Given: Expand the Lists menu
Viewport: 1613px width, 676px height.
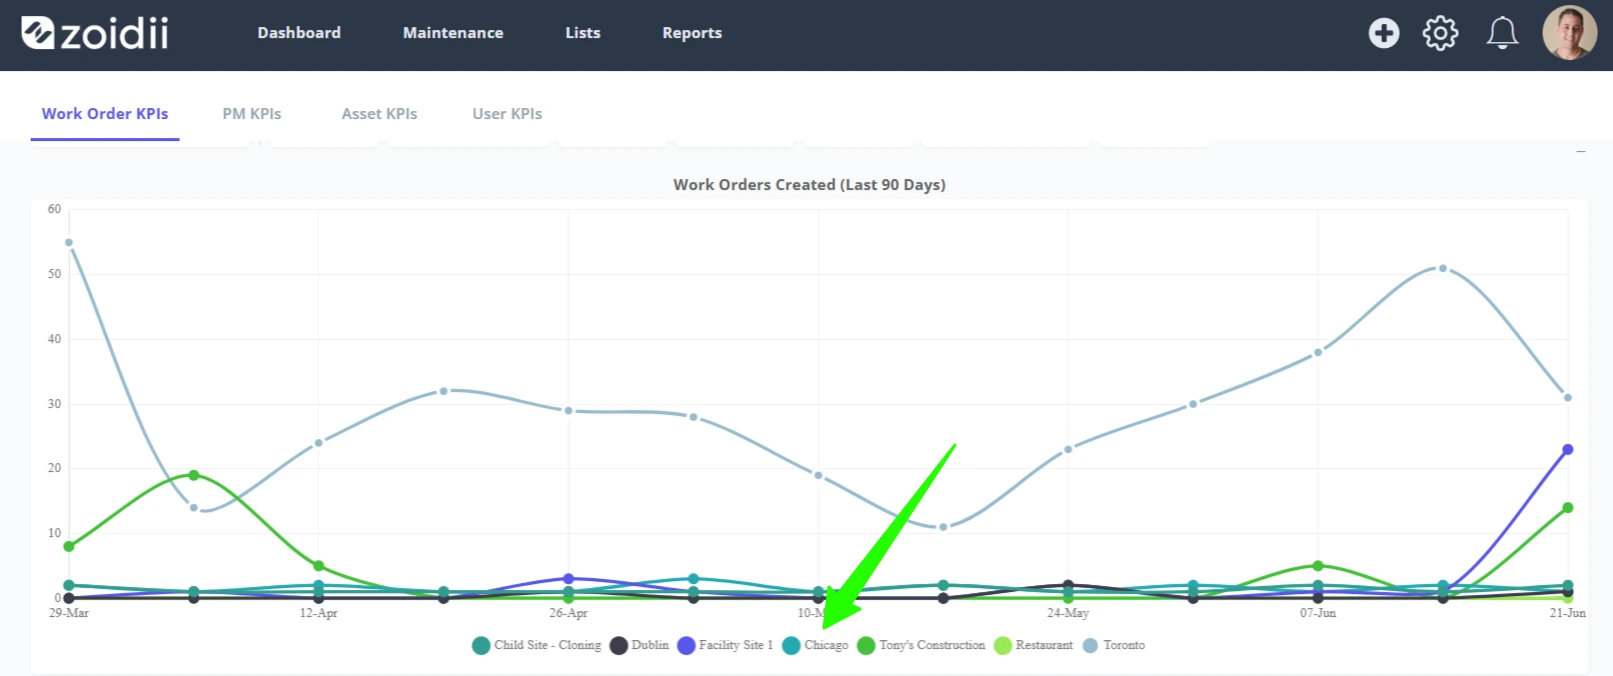Looking at the screenshot, I should pos(583,33).
